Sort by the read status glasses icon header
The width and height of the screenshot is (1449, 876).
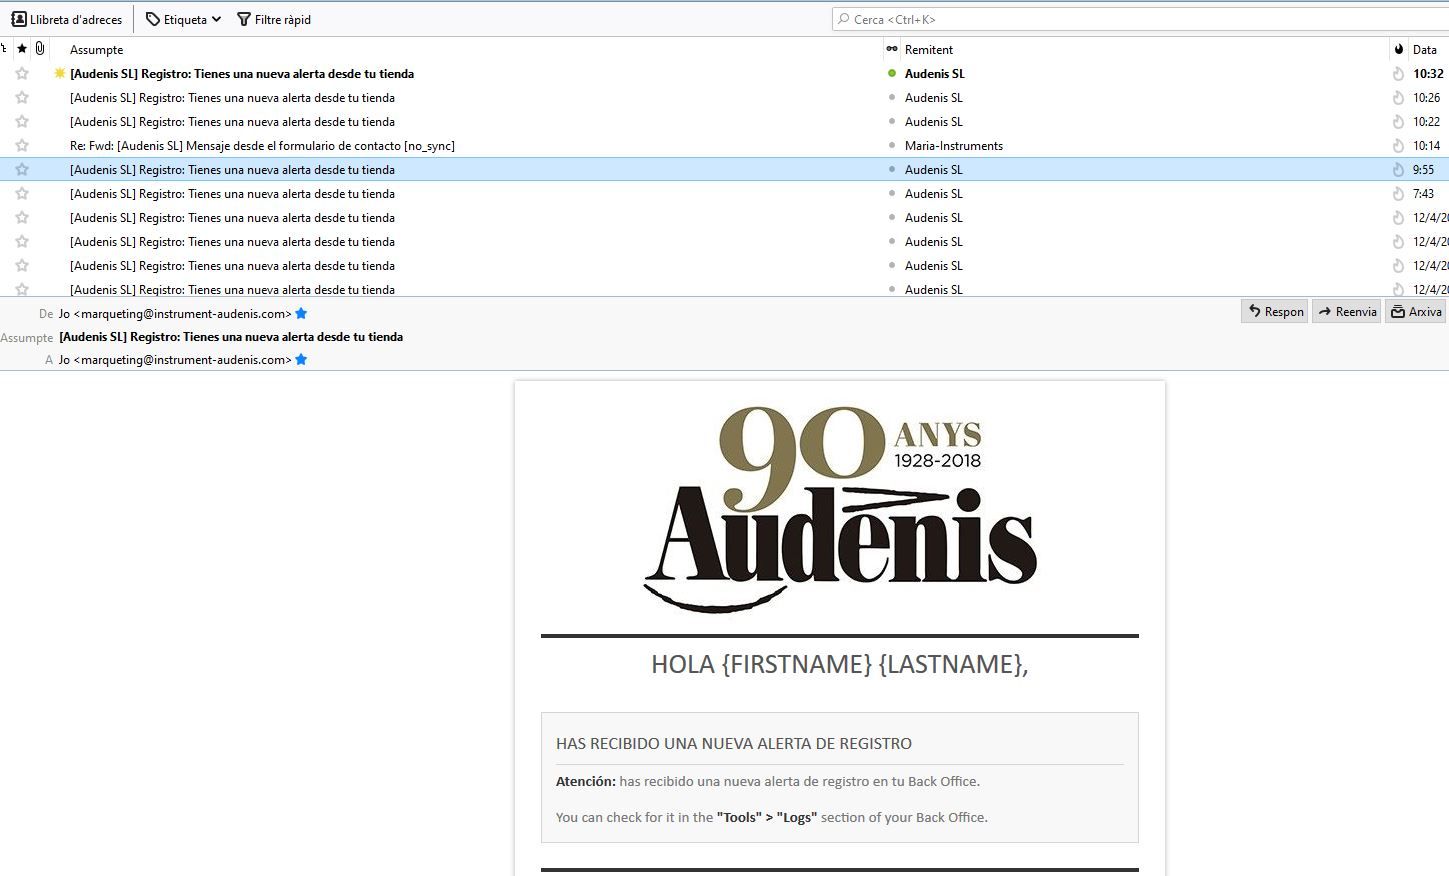click(x=892, y=49)
